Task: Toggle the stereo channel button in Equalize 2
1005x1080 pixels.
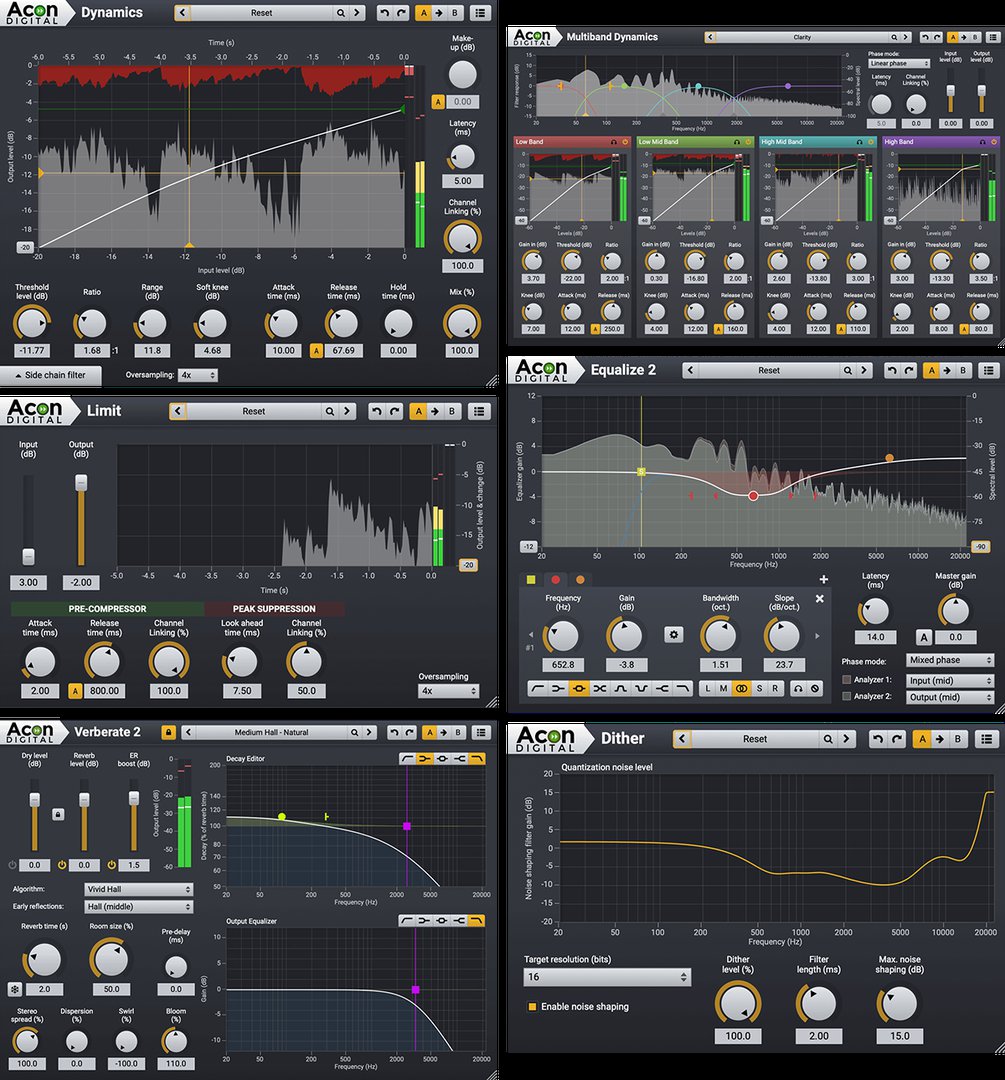Action: (740, 688)
